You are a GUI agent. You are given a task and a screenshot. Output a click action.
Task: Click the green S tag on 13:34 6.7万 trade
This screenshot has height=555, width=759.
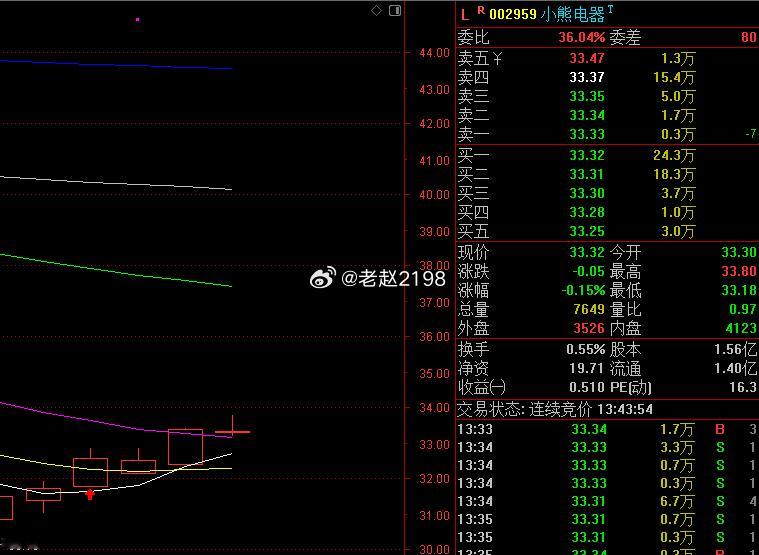tap(720, 501)
